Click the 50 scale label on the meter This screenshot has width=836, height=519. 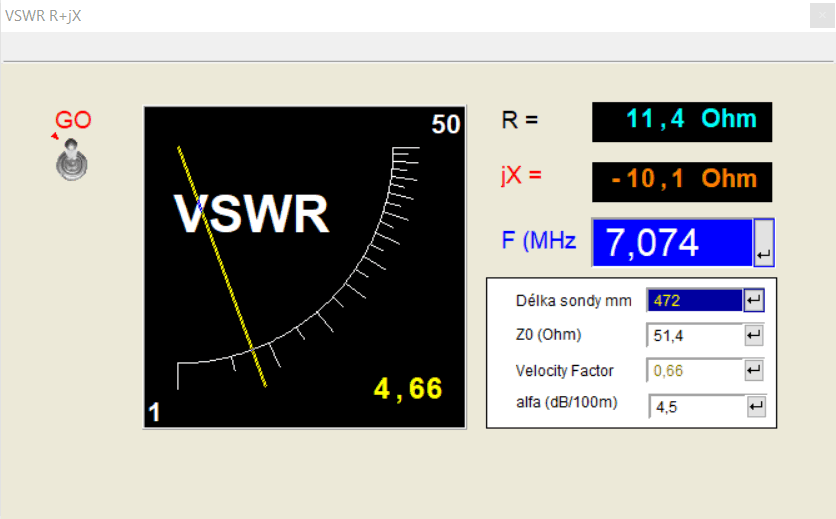coord(445,125)
